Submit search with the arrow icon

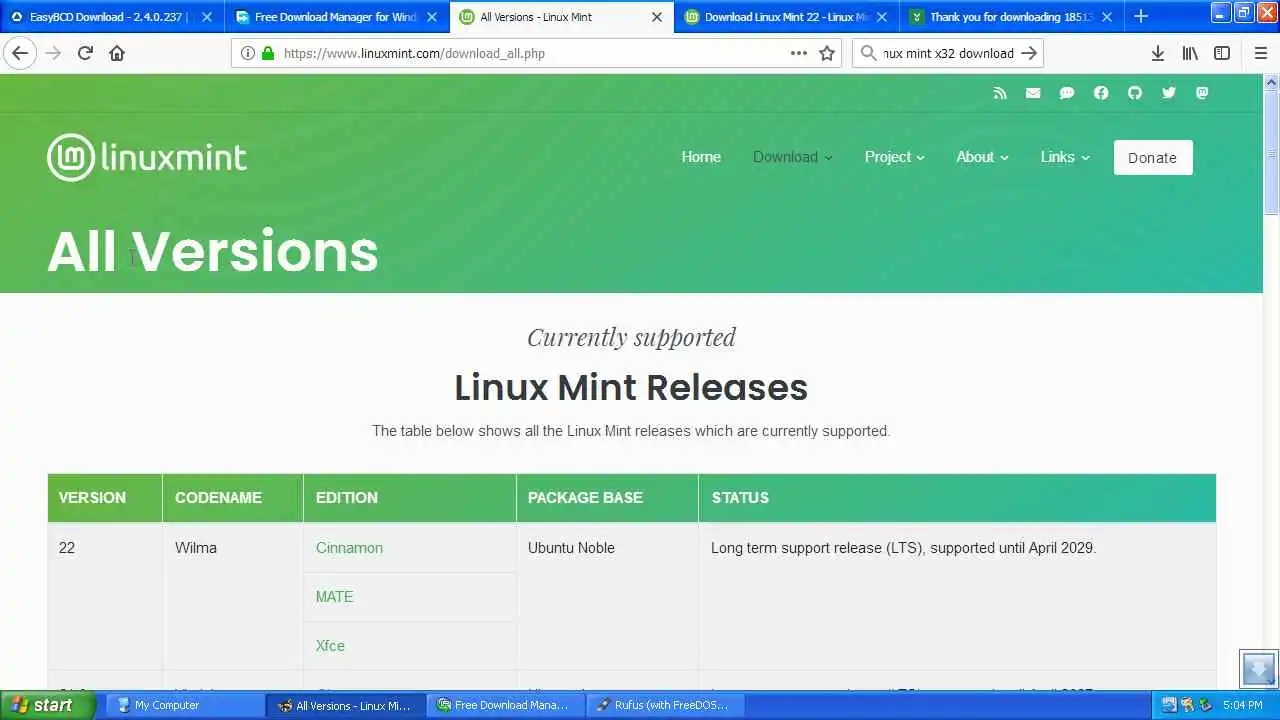[1029, 53]
